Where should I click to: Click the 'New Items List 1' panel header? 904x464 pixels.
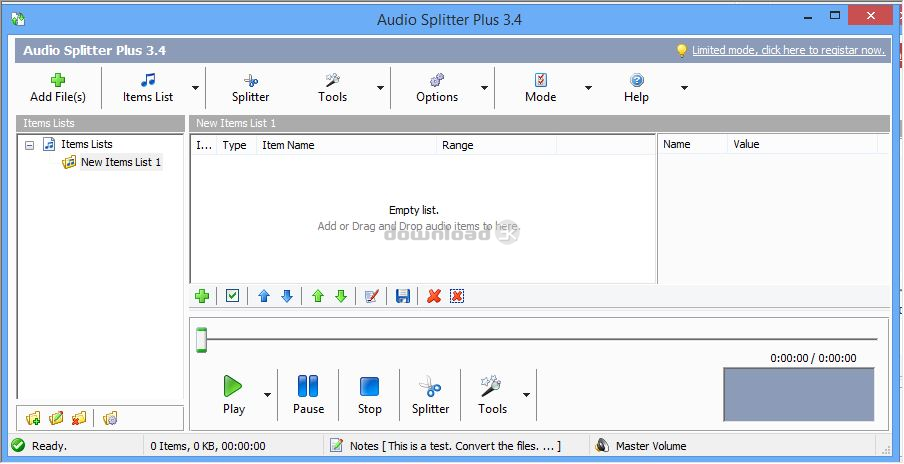pos(539,123)
